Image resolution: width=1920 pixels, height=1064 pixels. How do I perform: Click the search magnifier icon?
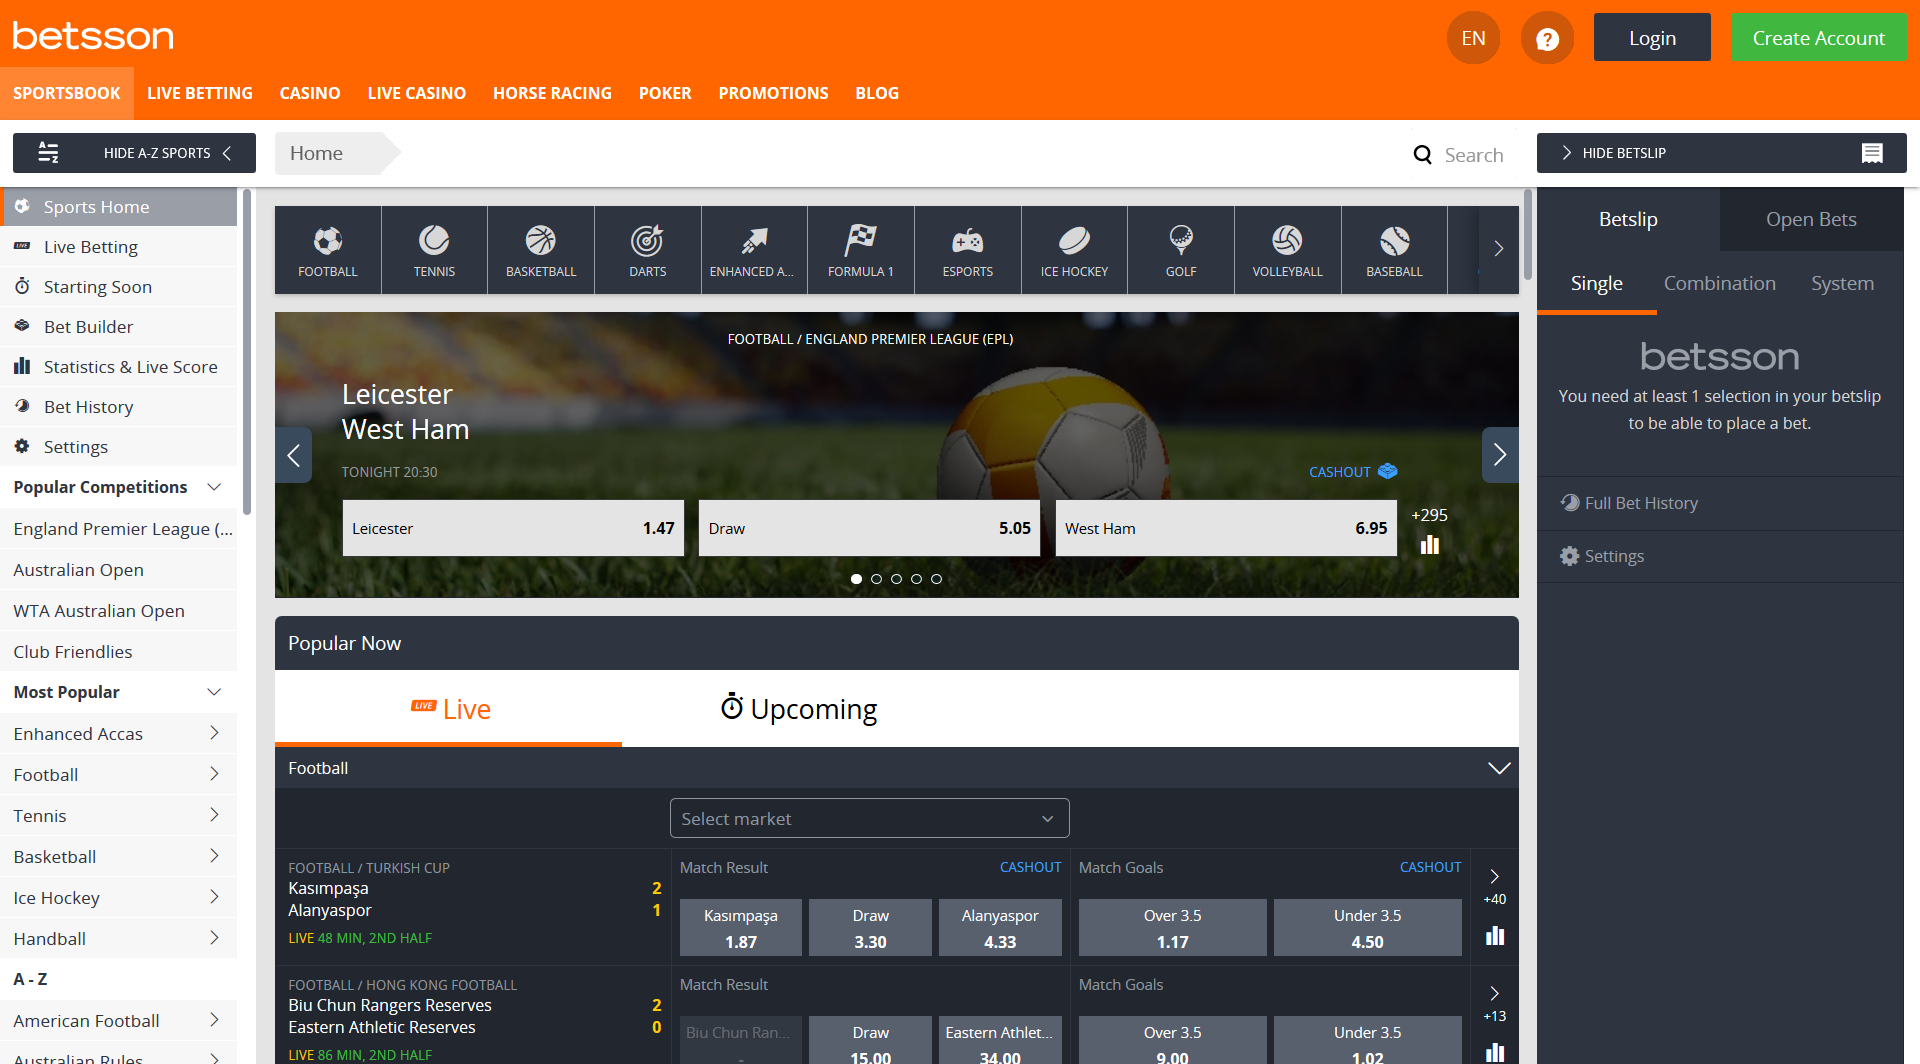(x=1422, y=154)
